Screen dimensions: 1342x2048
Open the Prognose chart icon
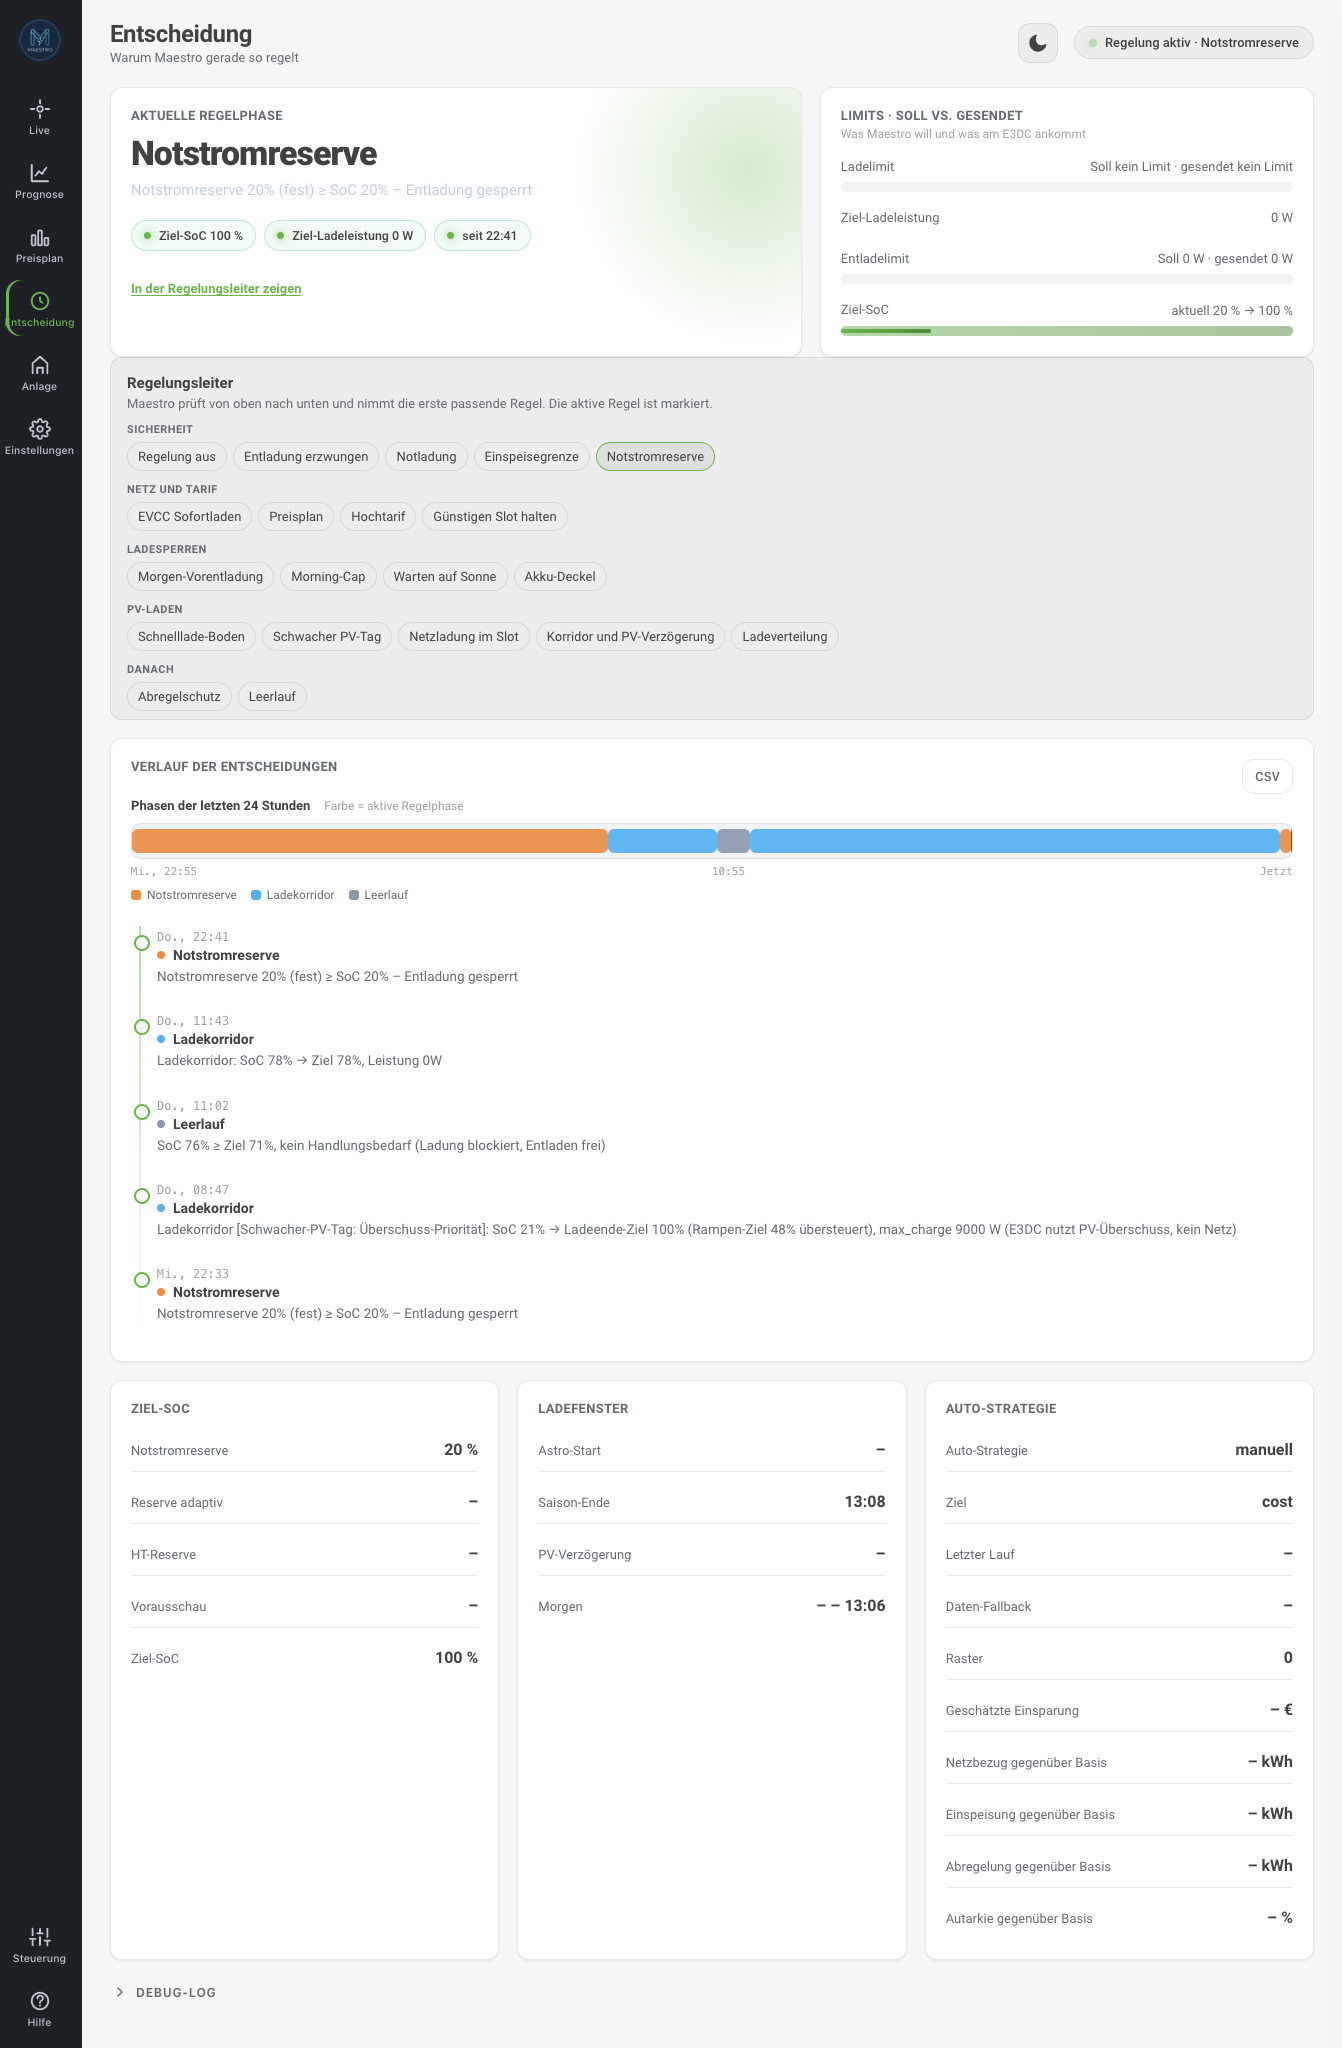[x=39, y=172]
